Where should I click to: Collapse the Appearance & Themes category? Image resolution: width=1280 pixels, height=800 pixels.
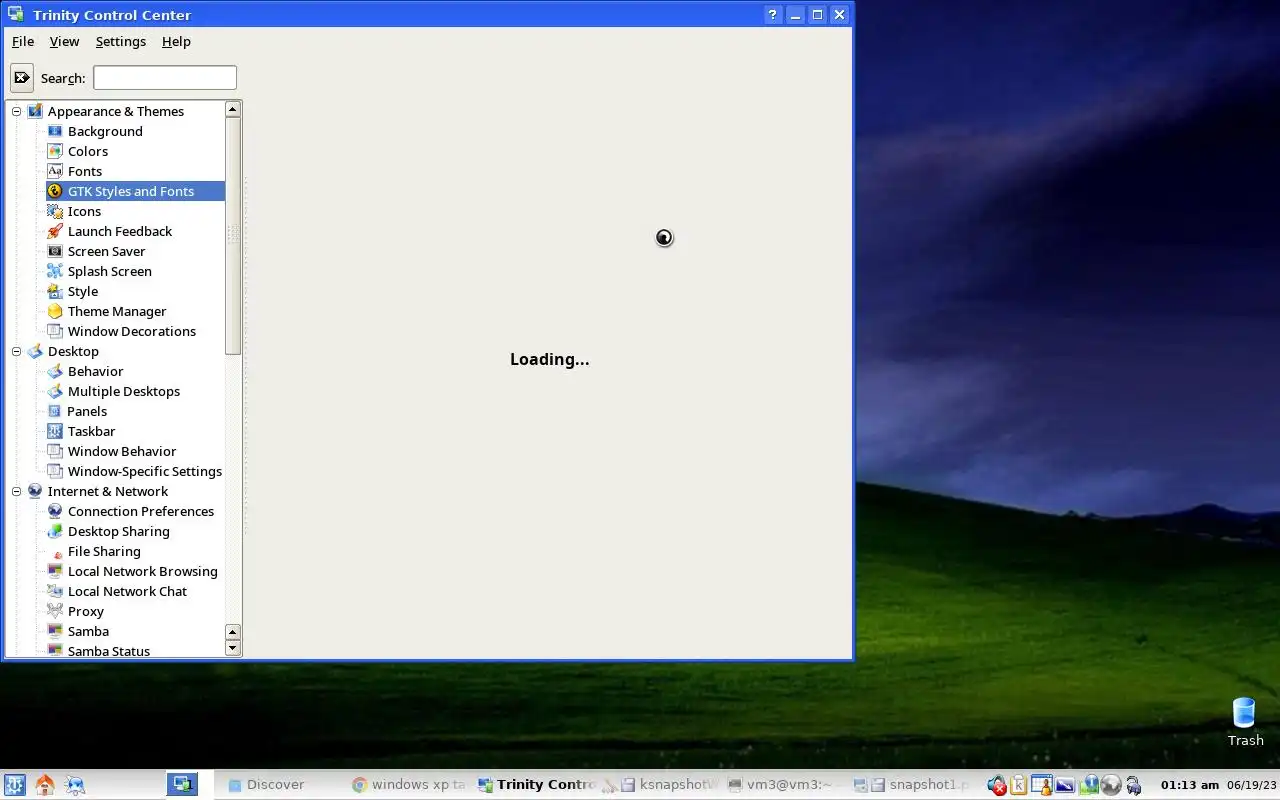[x=16, y=111]
